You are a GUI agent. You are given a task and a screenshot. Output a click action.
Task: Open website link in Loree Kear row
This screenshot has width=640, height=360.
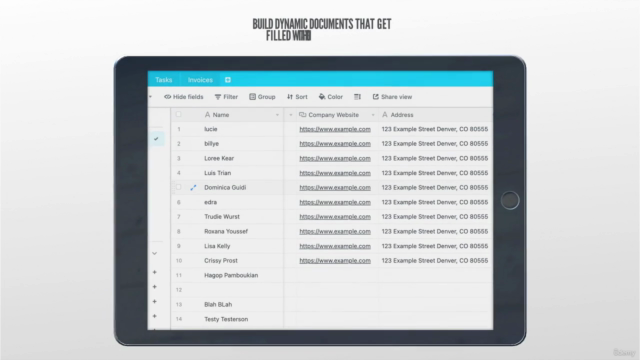coord(335,158)
